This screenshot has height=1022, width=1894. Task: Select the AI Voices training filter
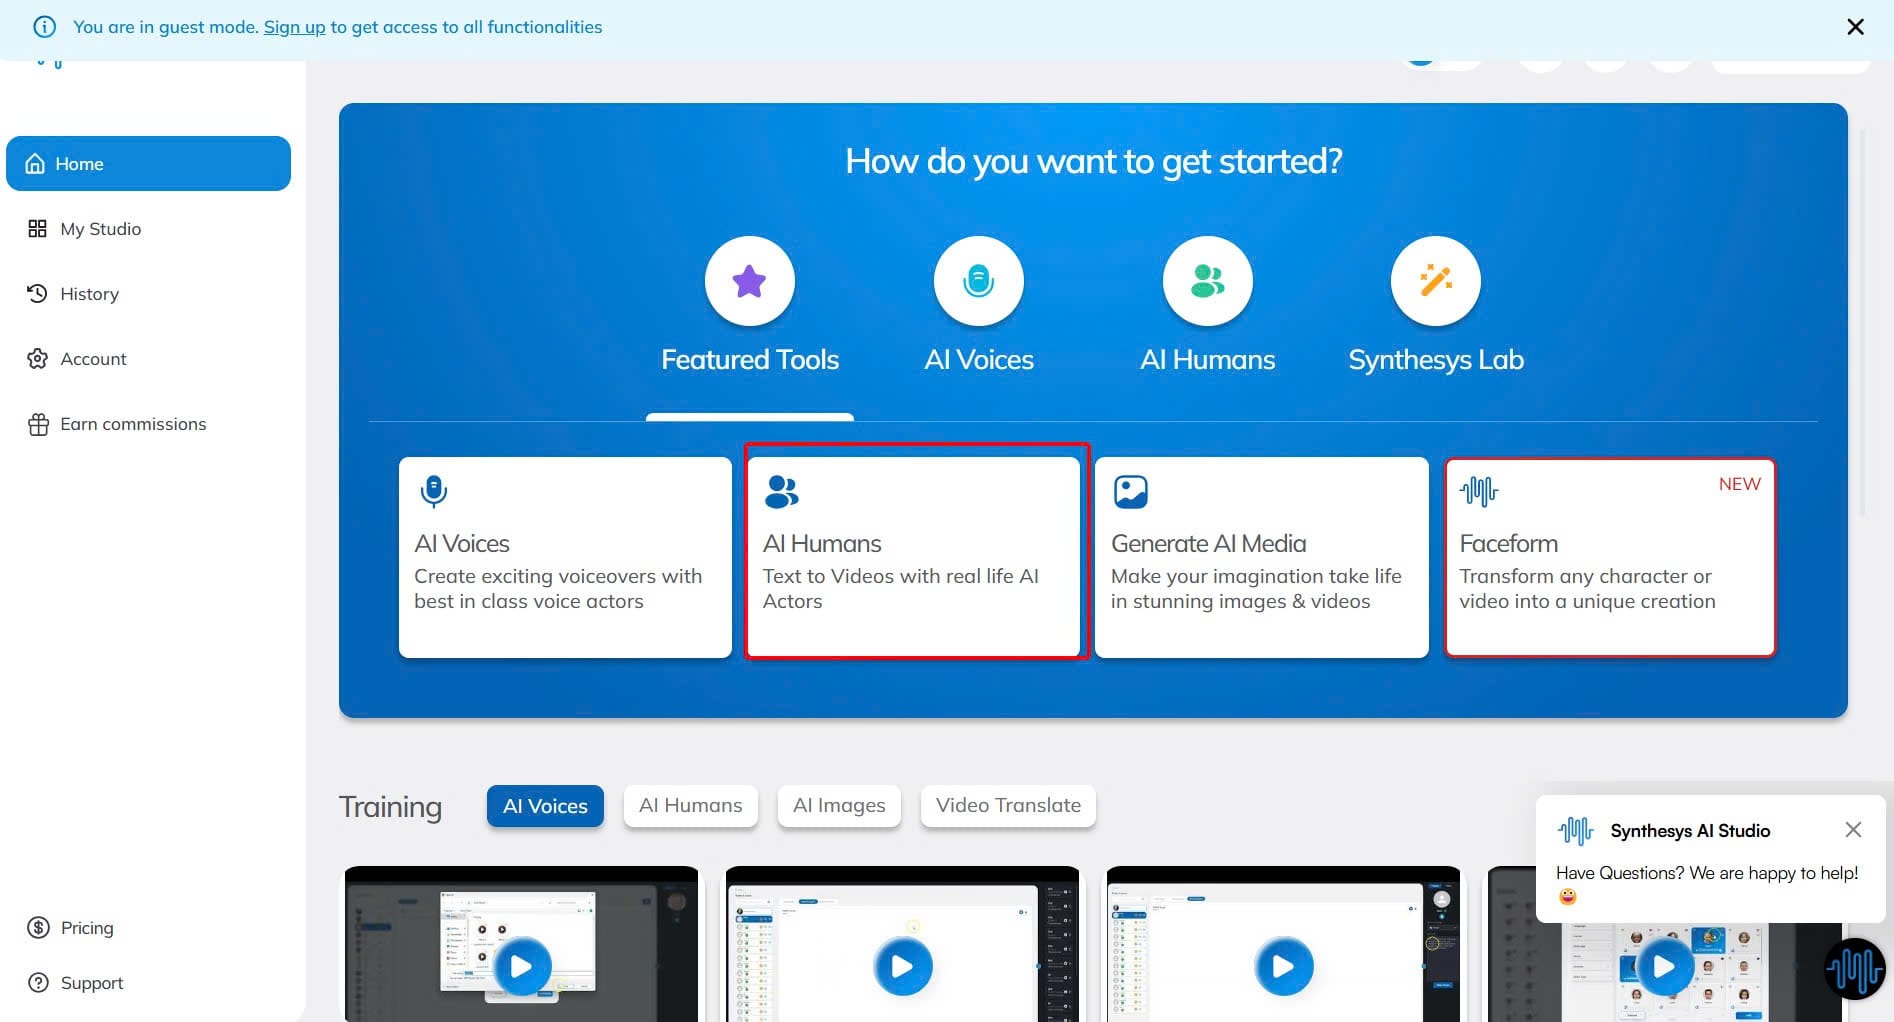(545, 806)
